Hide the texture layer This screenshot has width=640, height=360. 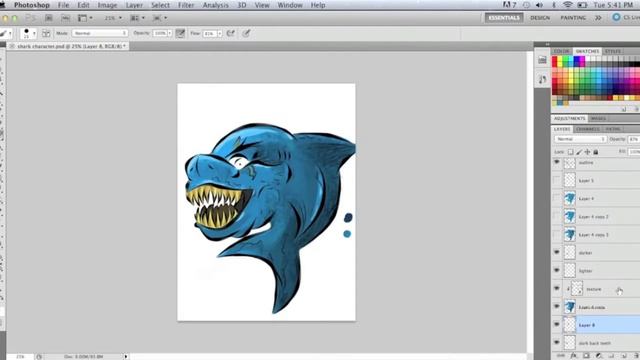(x=557, y=289)
